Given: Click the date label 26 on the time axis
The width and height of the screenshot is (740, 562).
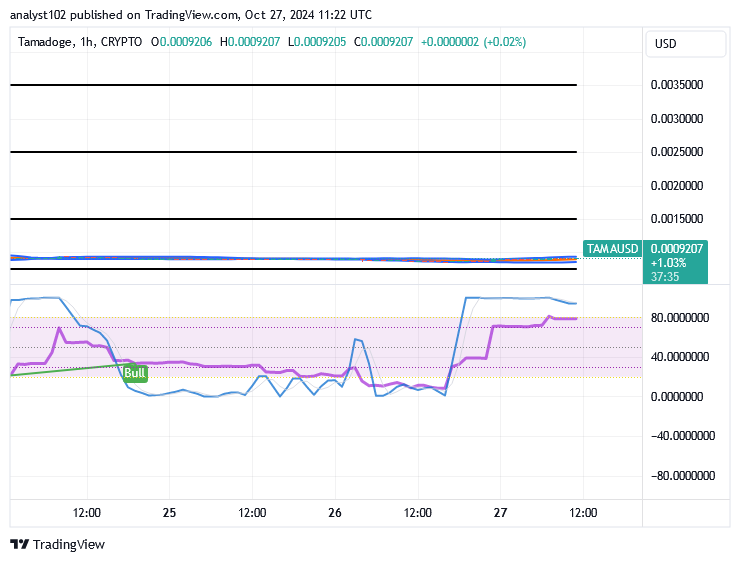Looking at the screenshot, I should pos(335,513).
